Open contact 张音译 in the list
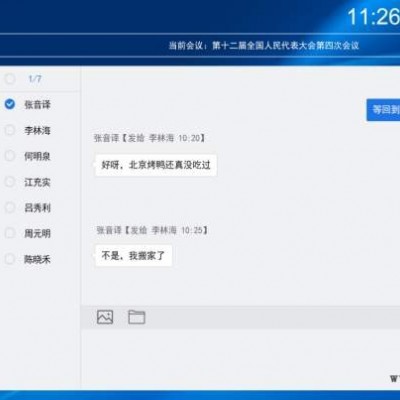The image size is (400, 400). pos(37,105)
